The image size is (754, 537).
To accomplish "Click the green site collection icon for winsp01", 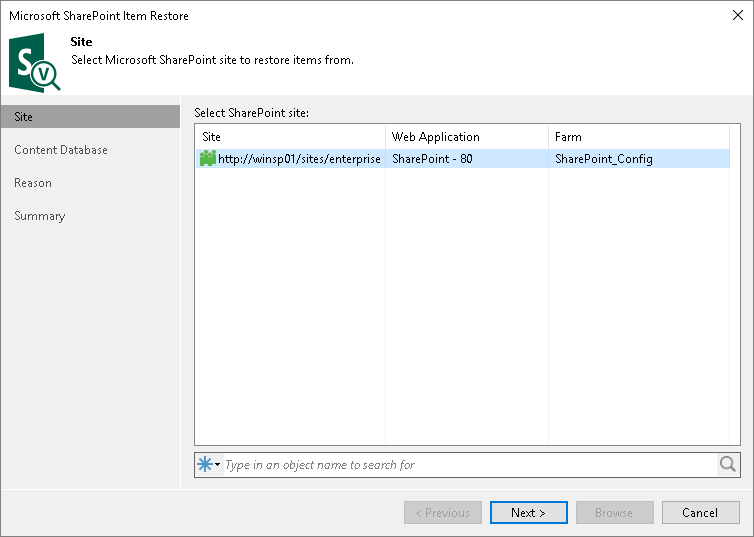I will pos(208,158).
